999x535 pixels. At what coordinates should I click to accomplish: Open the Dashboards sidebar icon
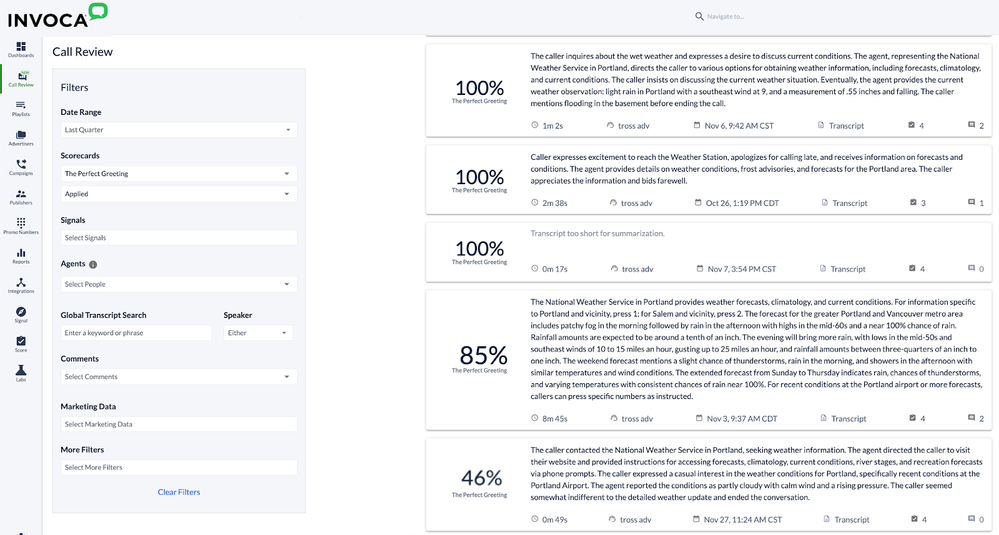tap(21, 49)
